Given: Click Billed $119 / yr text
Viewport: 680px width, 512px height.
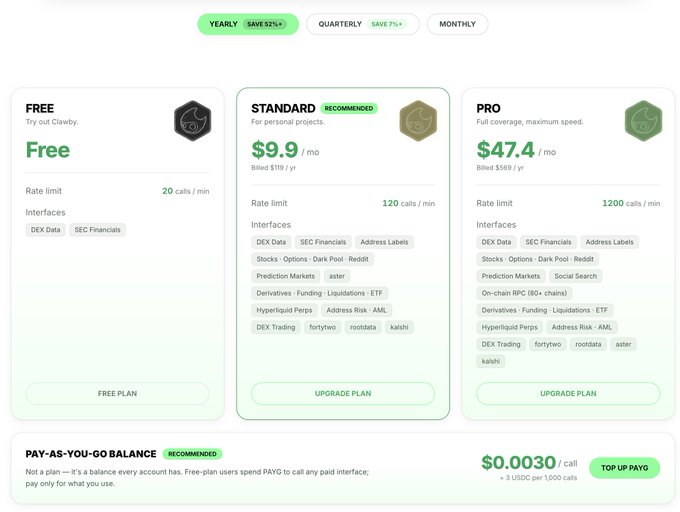Looking at the screenshot, I should (273, 168).
